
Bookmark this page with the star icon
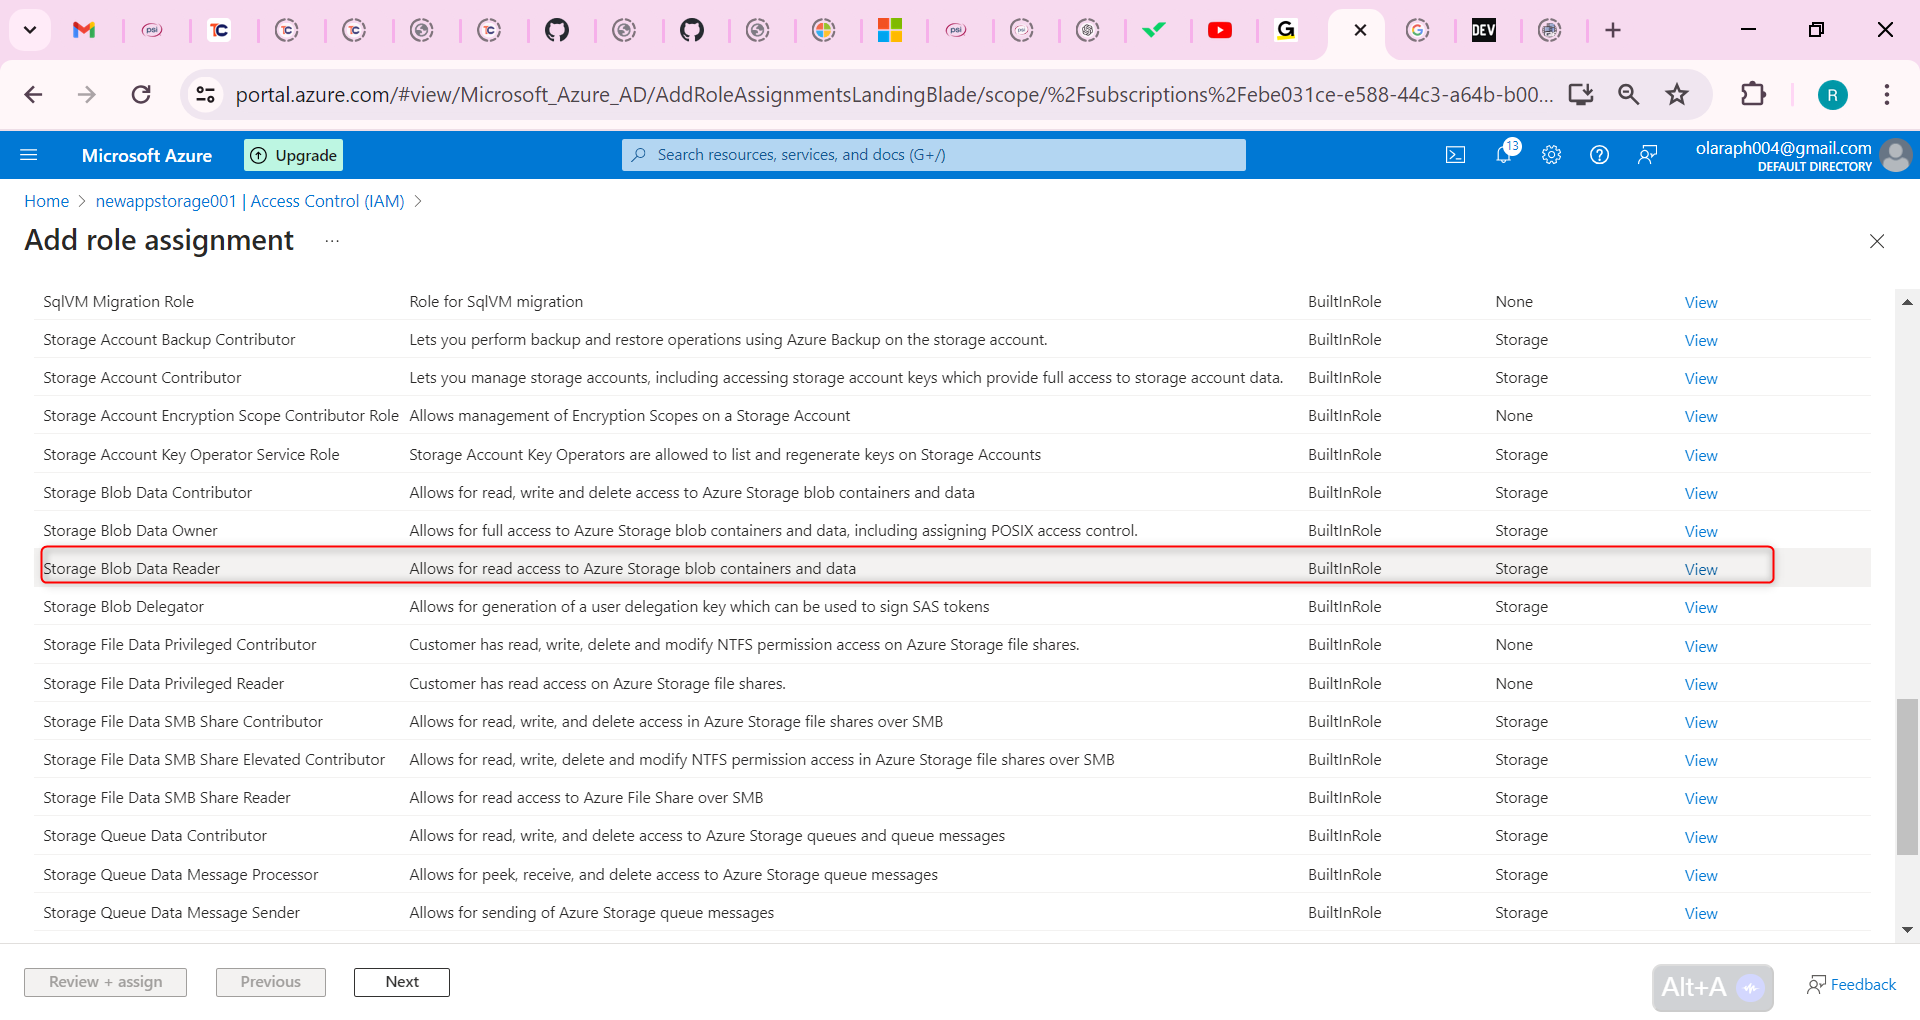pos(1676,94)
